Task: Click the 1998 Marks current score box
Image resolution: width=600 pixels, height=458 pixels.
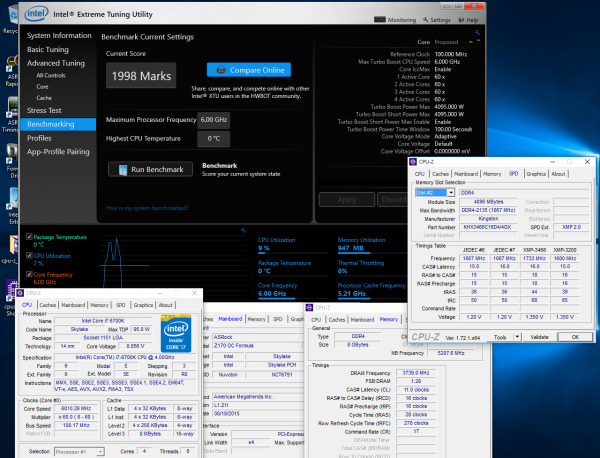Action: tap(141, 76)
